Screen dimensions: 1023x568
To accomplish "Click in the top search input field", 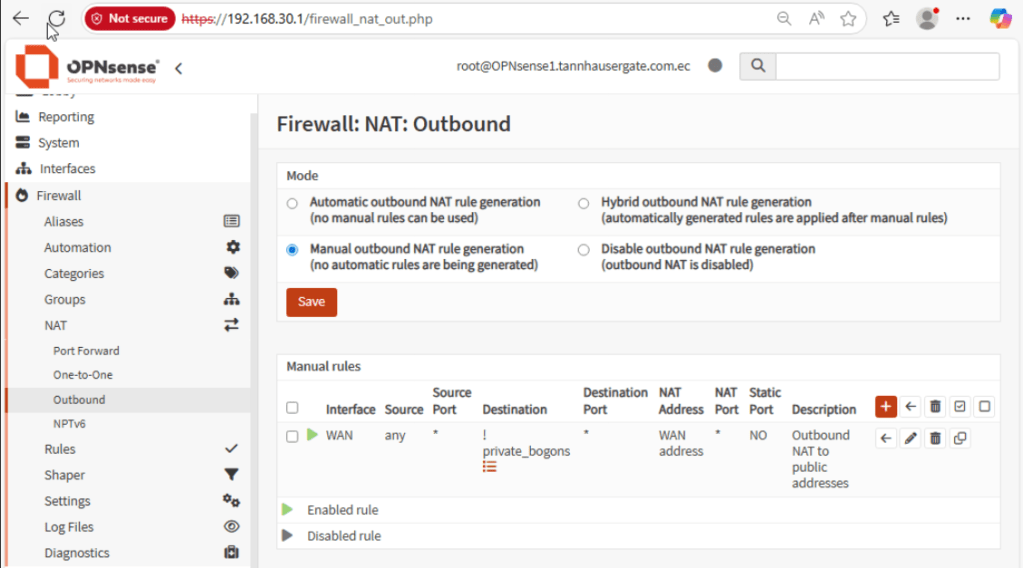I will click(887, 66).
